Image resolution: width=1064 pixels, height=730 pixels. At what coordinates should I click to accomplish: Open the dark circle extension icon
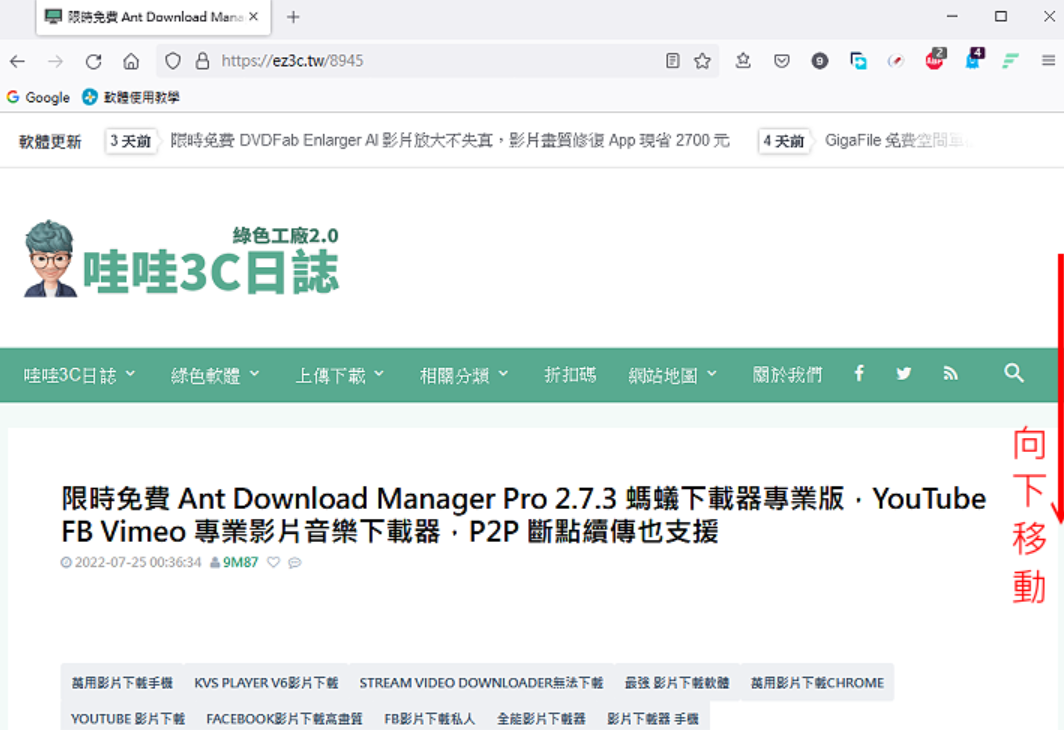(x=820, y=61)
